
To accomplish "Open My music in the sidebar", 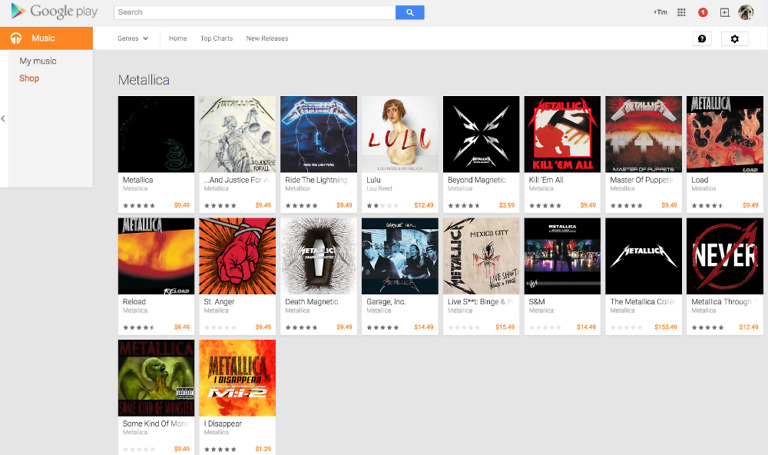I will coord(38,61).
